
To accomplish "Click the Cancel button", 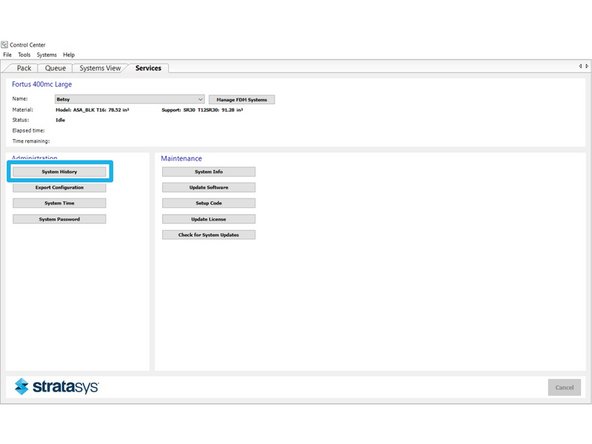I will (x=564, y=387).
